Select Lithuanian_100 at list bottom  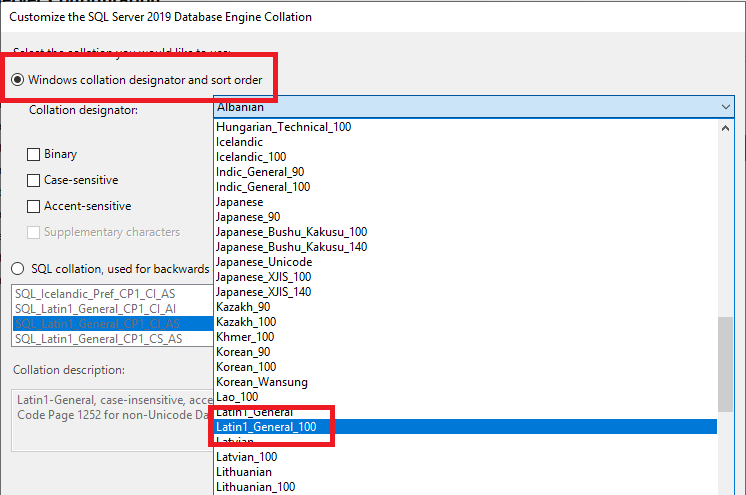point(255,487)
